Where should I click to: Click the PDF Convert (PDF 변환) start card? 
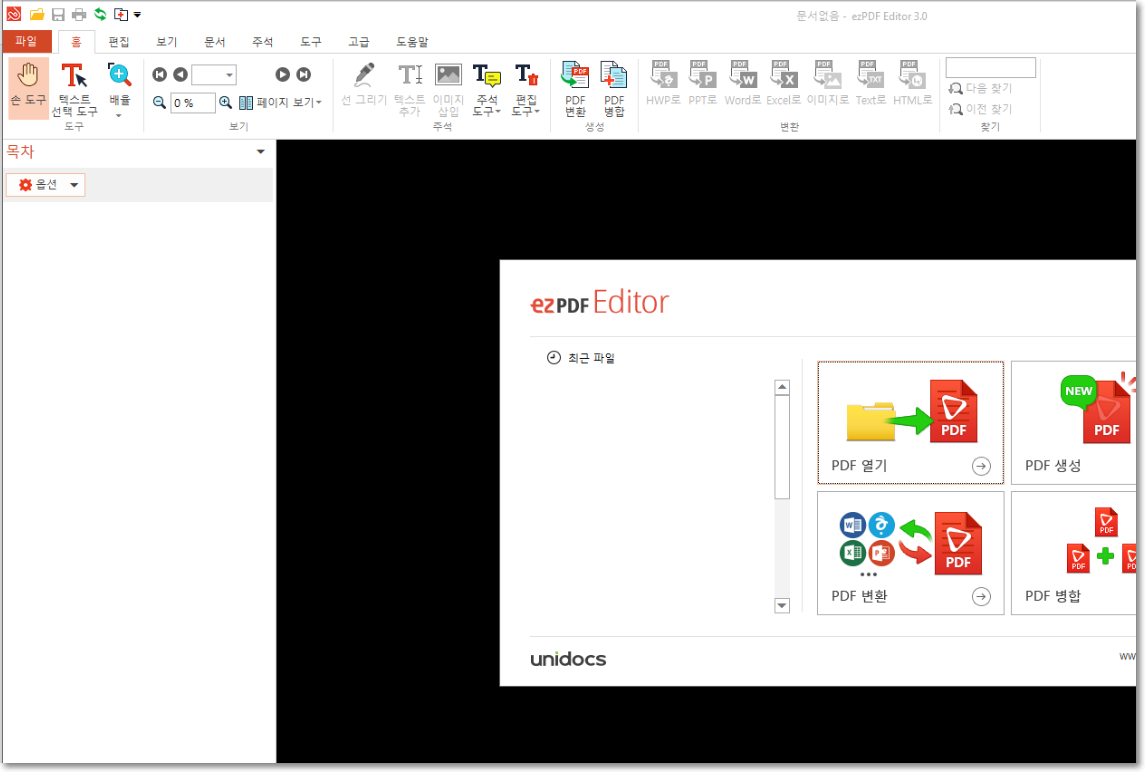point(911,553)
